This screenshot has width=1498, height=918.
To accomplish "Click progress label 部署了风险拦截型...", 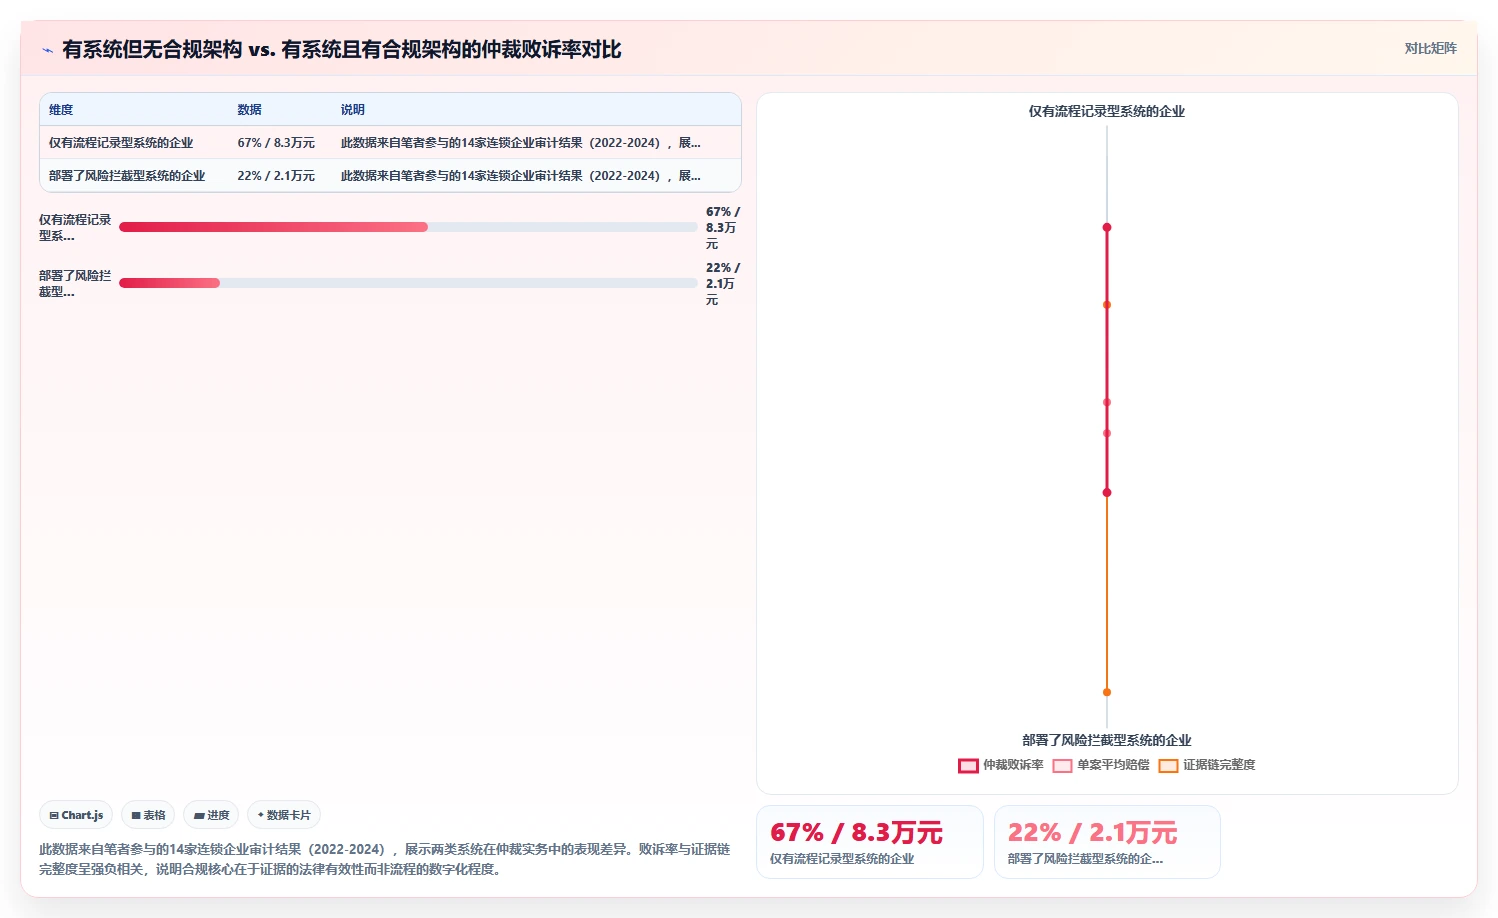I will click(x=75, y=284).
